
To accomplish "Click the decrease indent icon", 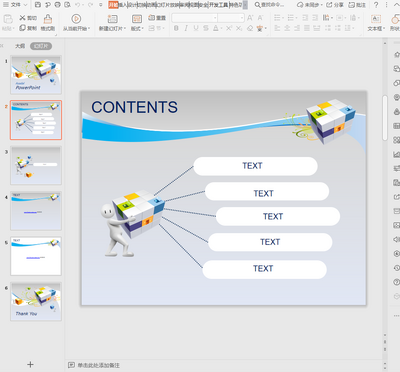I will 305,18.
